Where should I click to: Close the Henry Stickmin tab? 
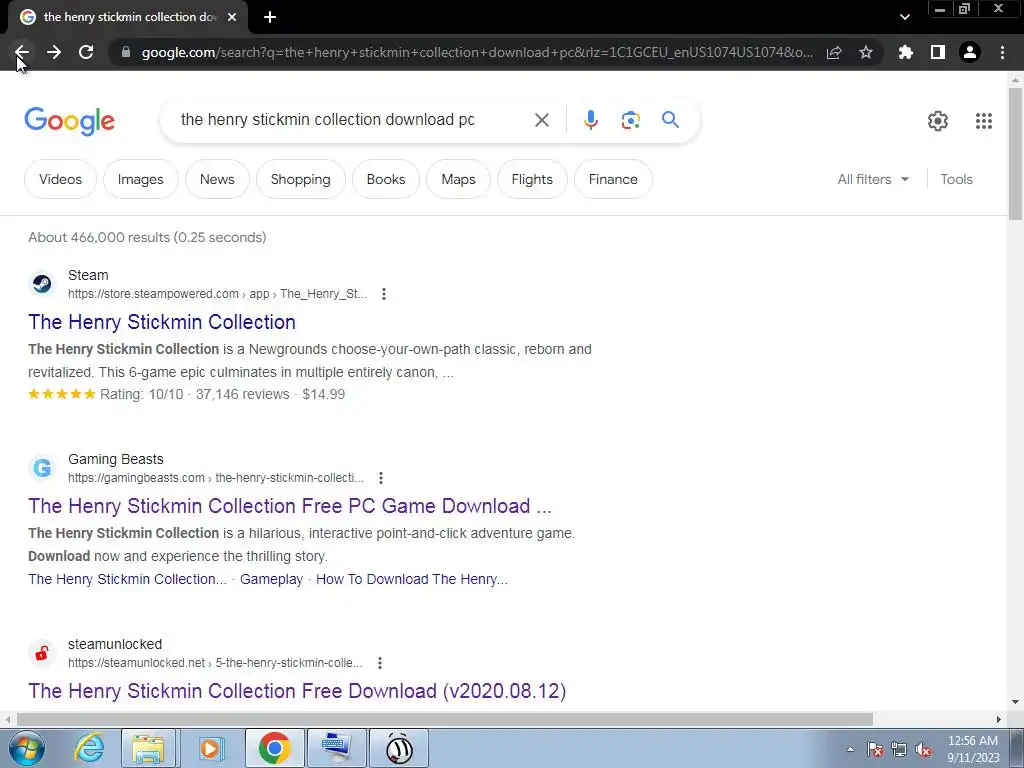232,17
